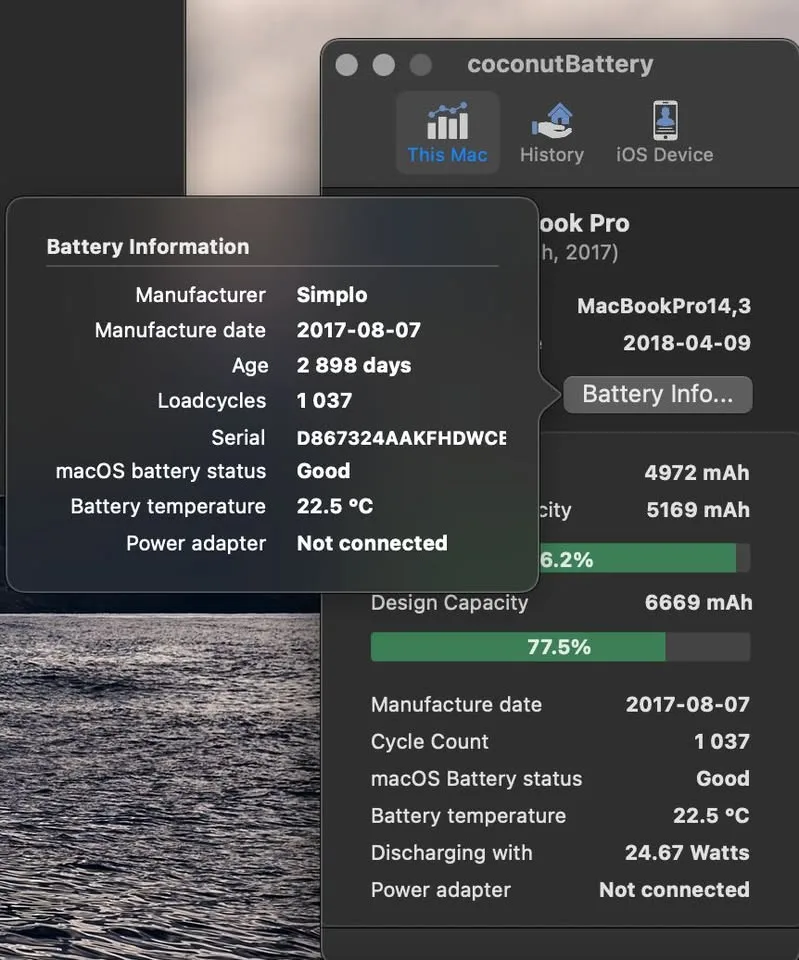The height and width of the screenshot is (960, 799).
Task: Click model identifier MacBookPro14,3
Action: coord(664,306)
